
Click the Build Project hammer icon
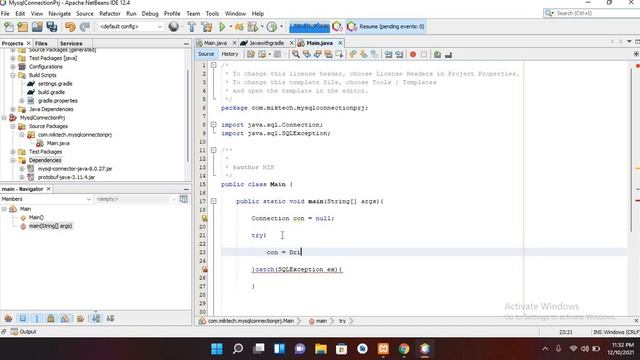191,27
